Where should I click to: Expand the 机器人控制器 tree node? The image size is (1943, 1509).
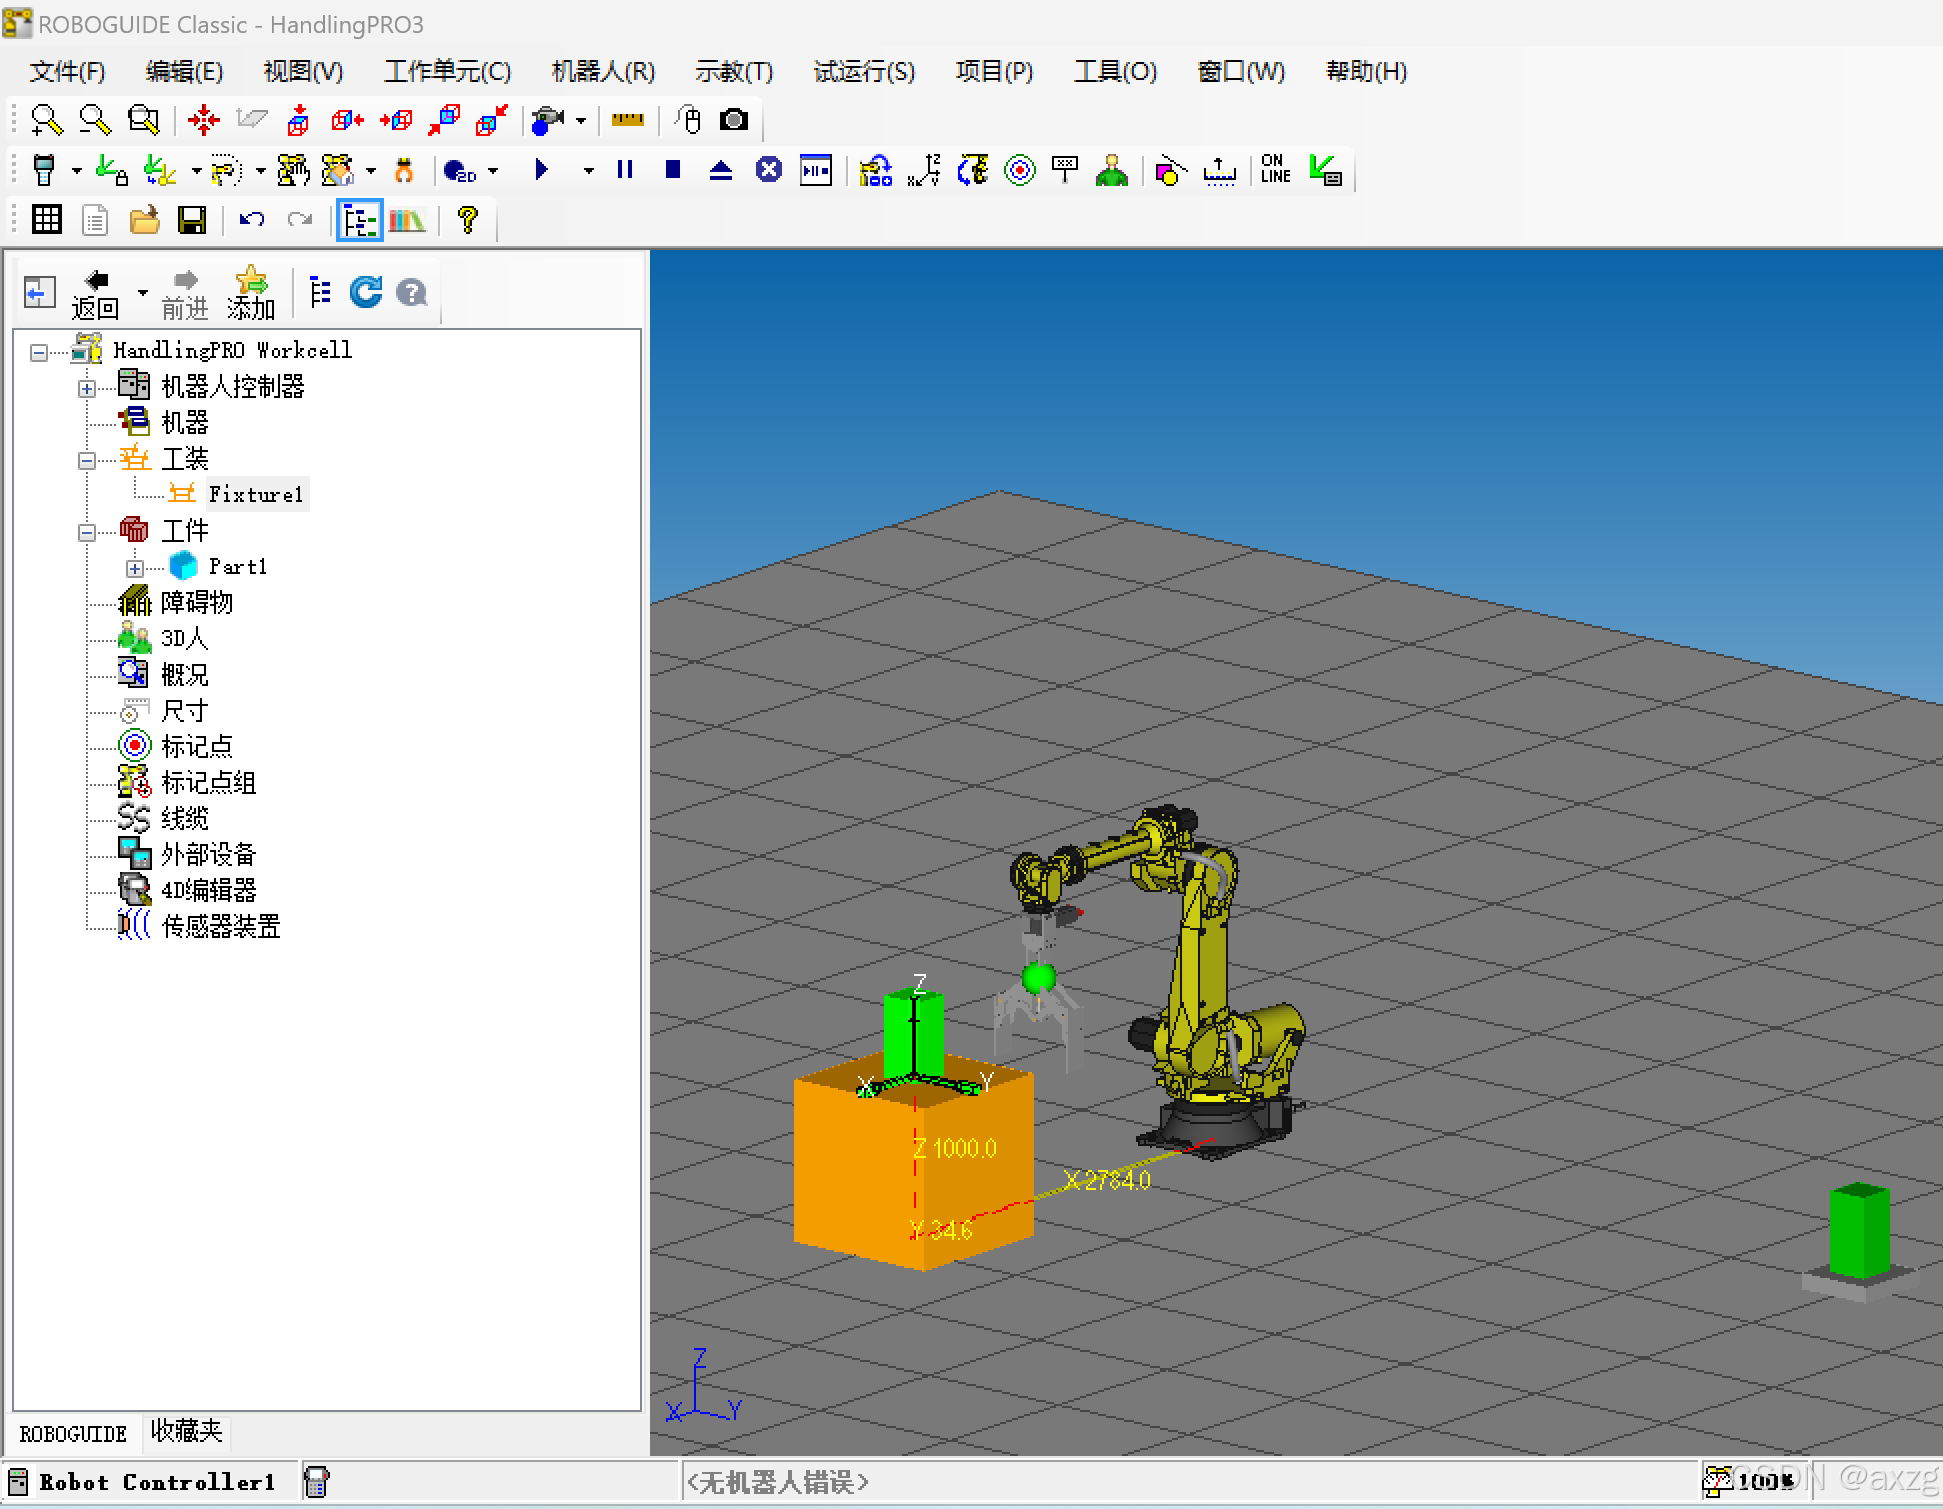point(87,389)
